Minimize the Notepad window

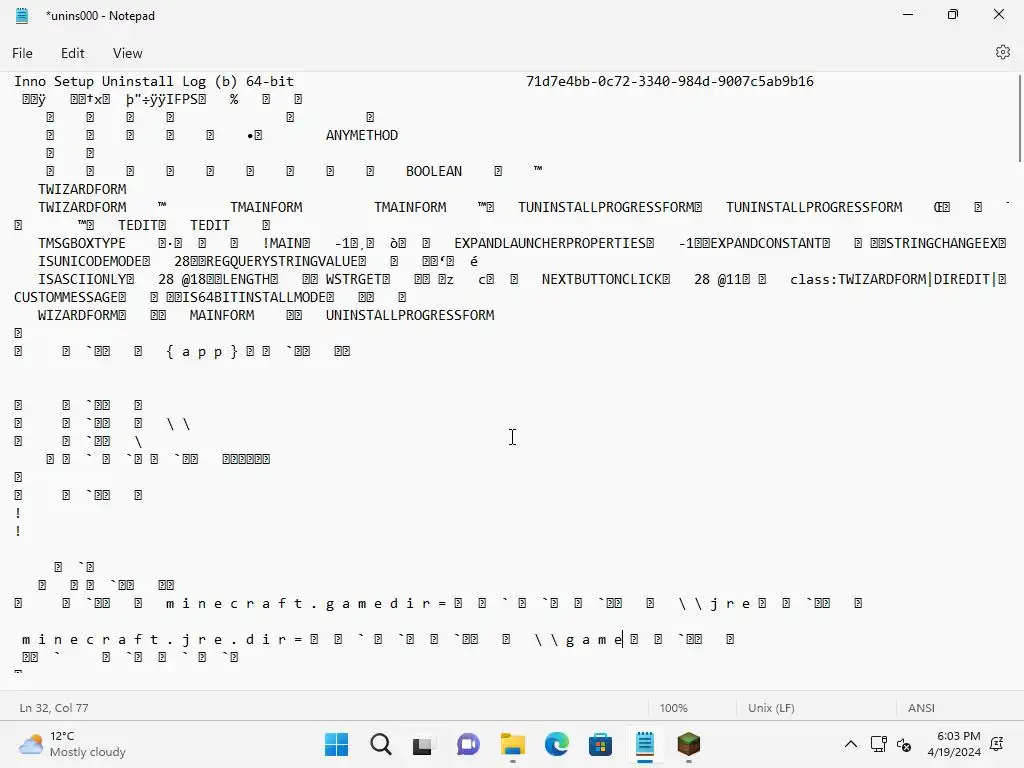pyautogui.click(x=908, y=14)
